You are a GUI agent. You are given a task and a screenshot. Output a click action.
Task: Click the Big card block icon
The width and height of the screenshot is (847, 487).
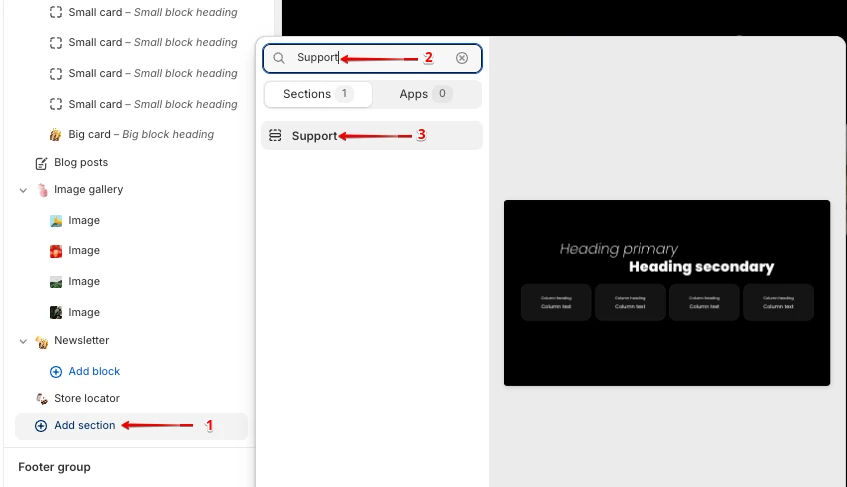click(x=56, y=134)
